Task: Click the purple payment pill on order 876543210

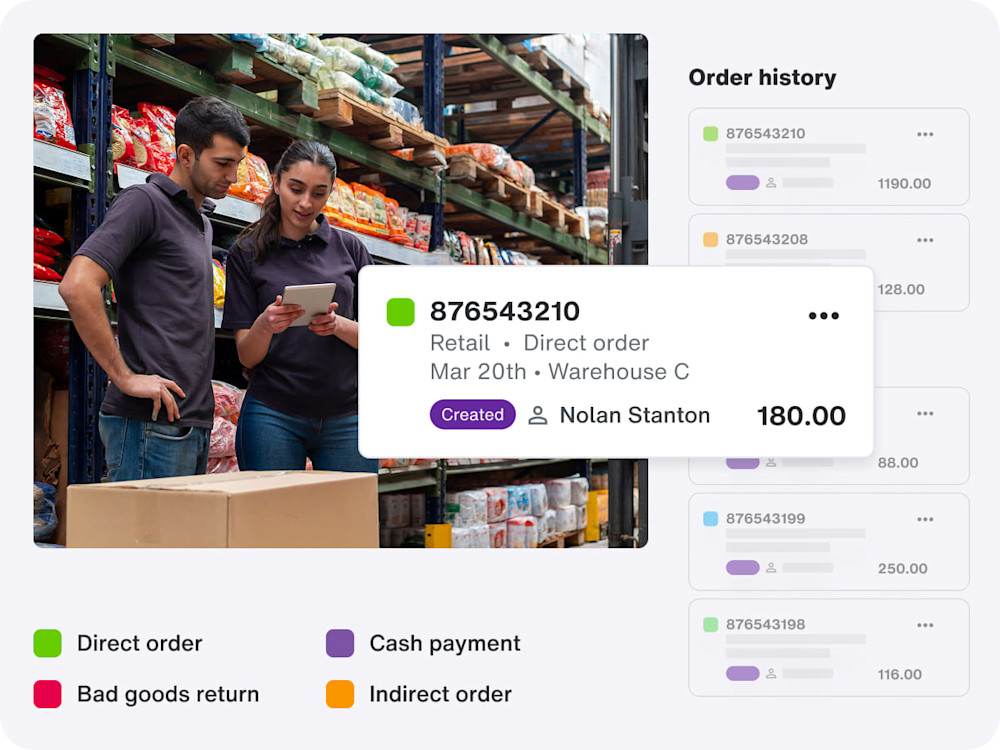Action: click(744, 181)
